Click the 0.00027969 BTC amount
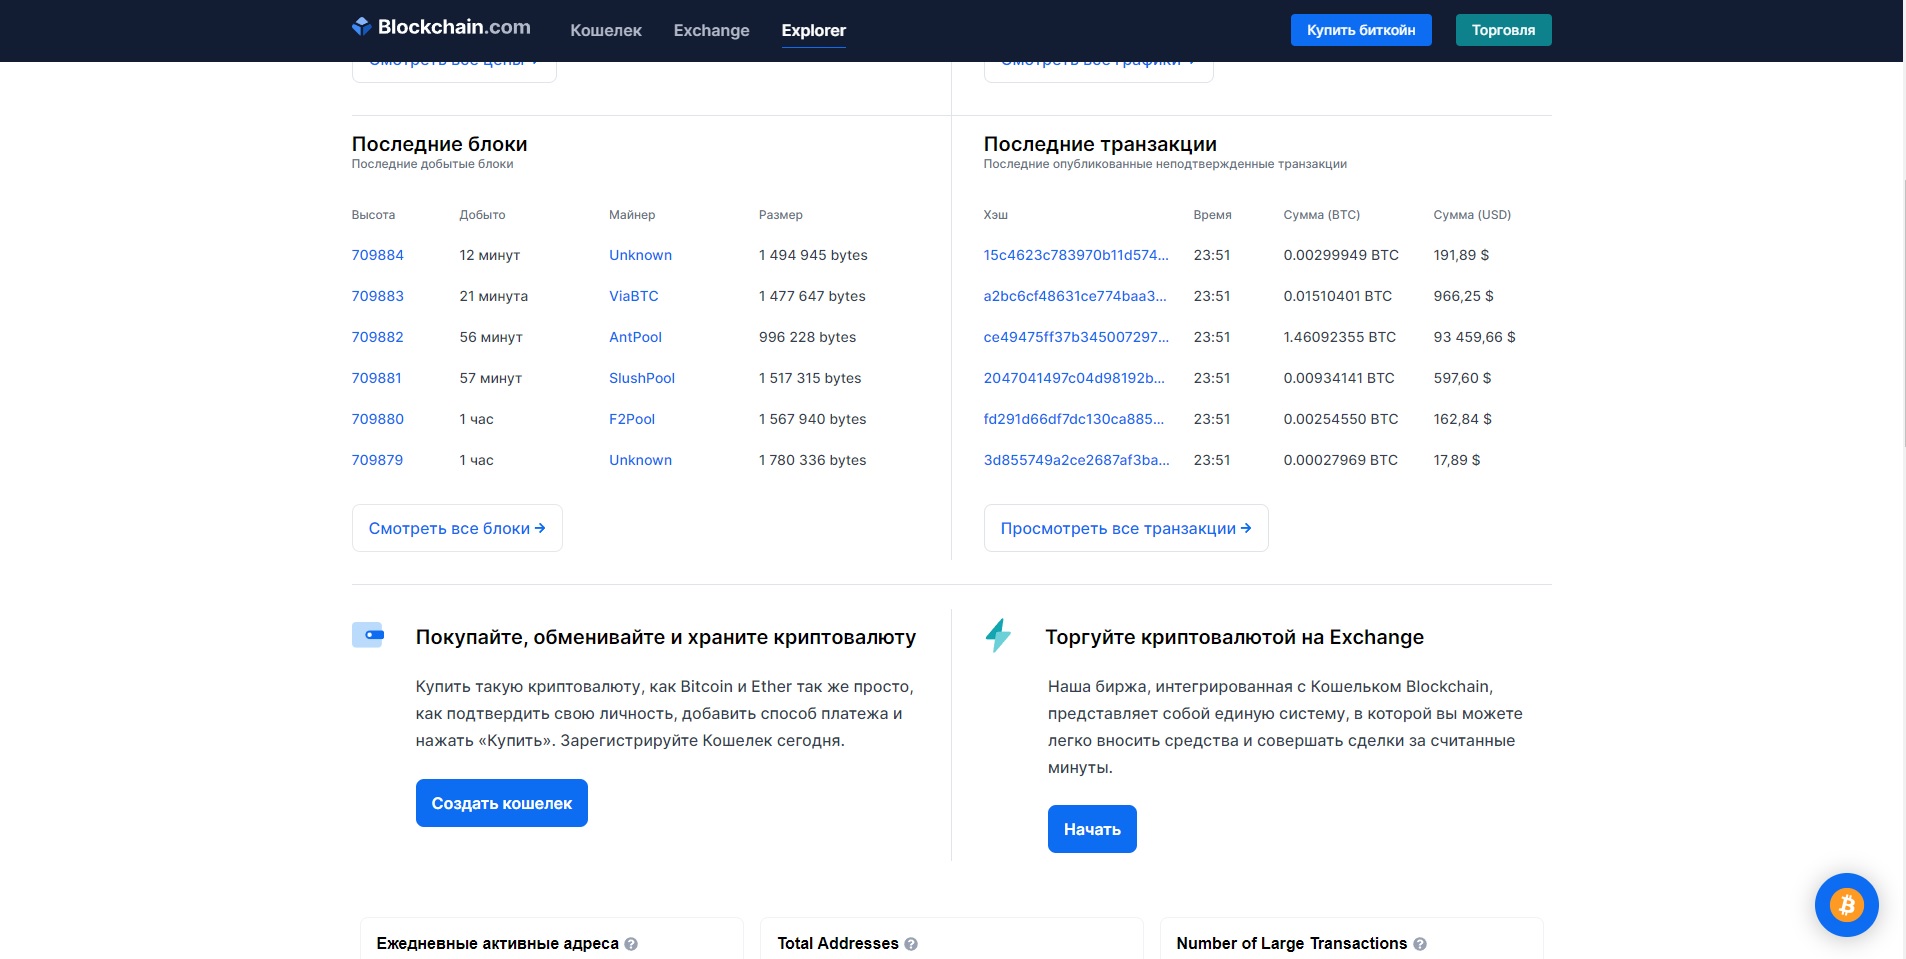The width and height of the screenshot is (1906, 959). point(1341,460)
